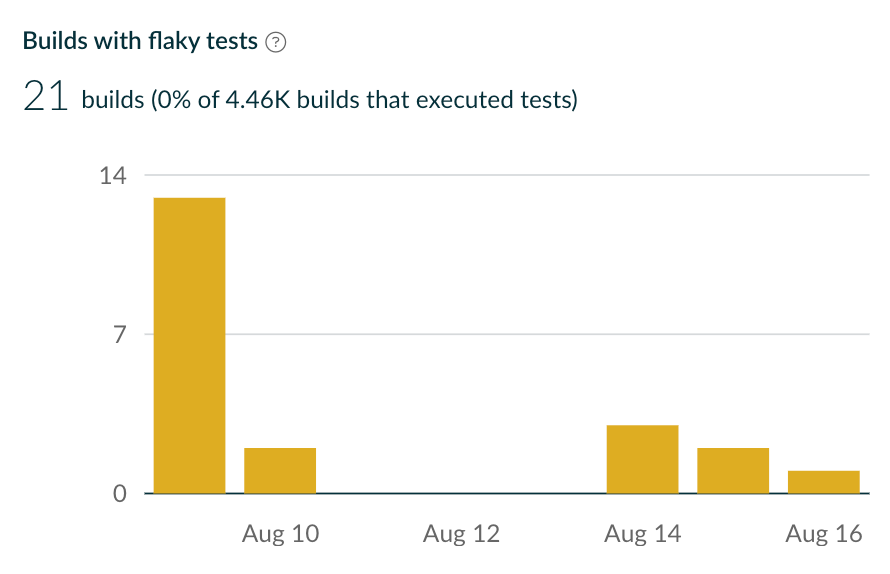Click the "14" y-axis label
The image size is (890, 574).
(x=112, y=175)
